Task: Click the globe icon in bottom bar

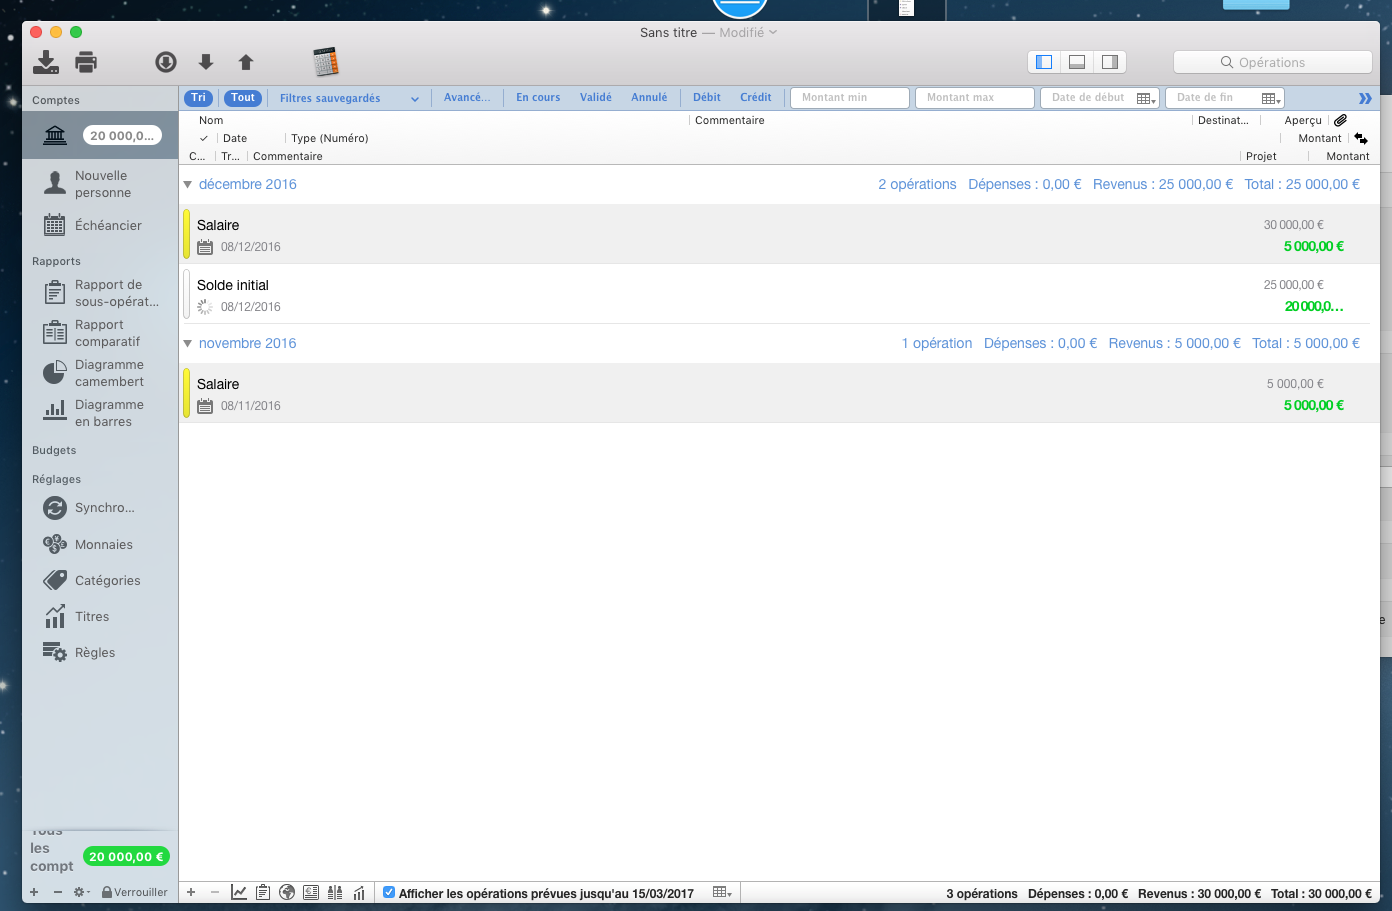Action: 287,892
